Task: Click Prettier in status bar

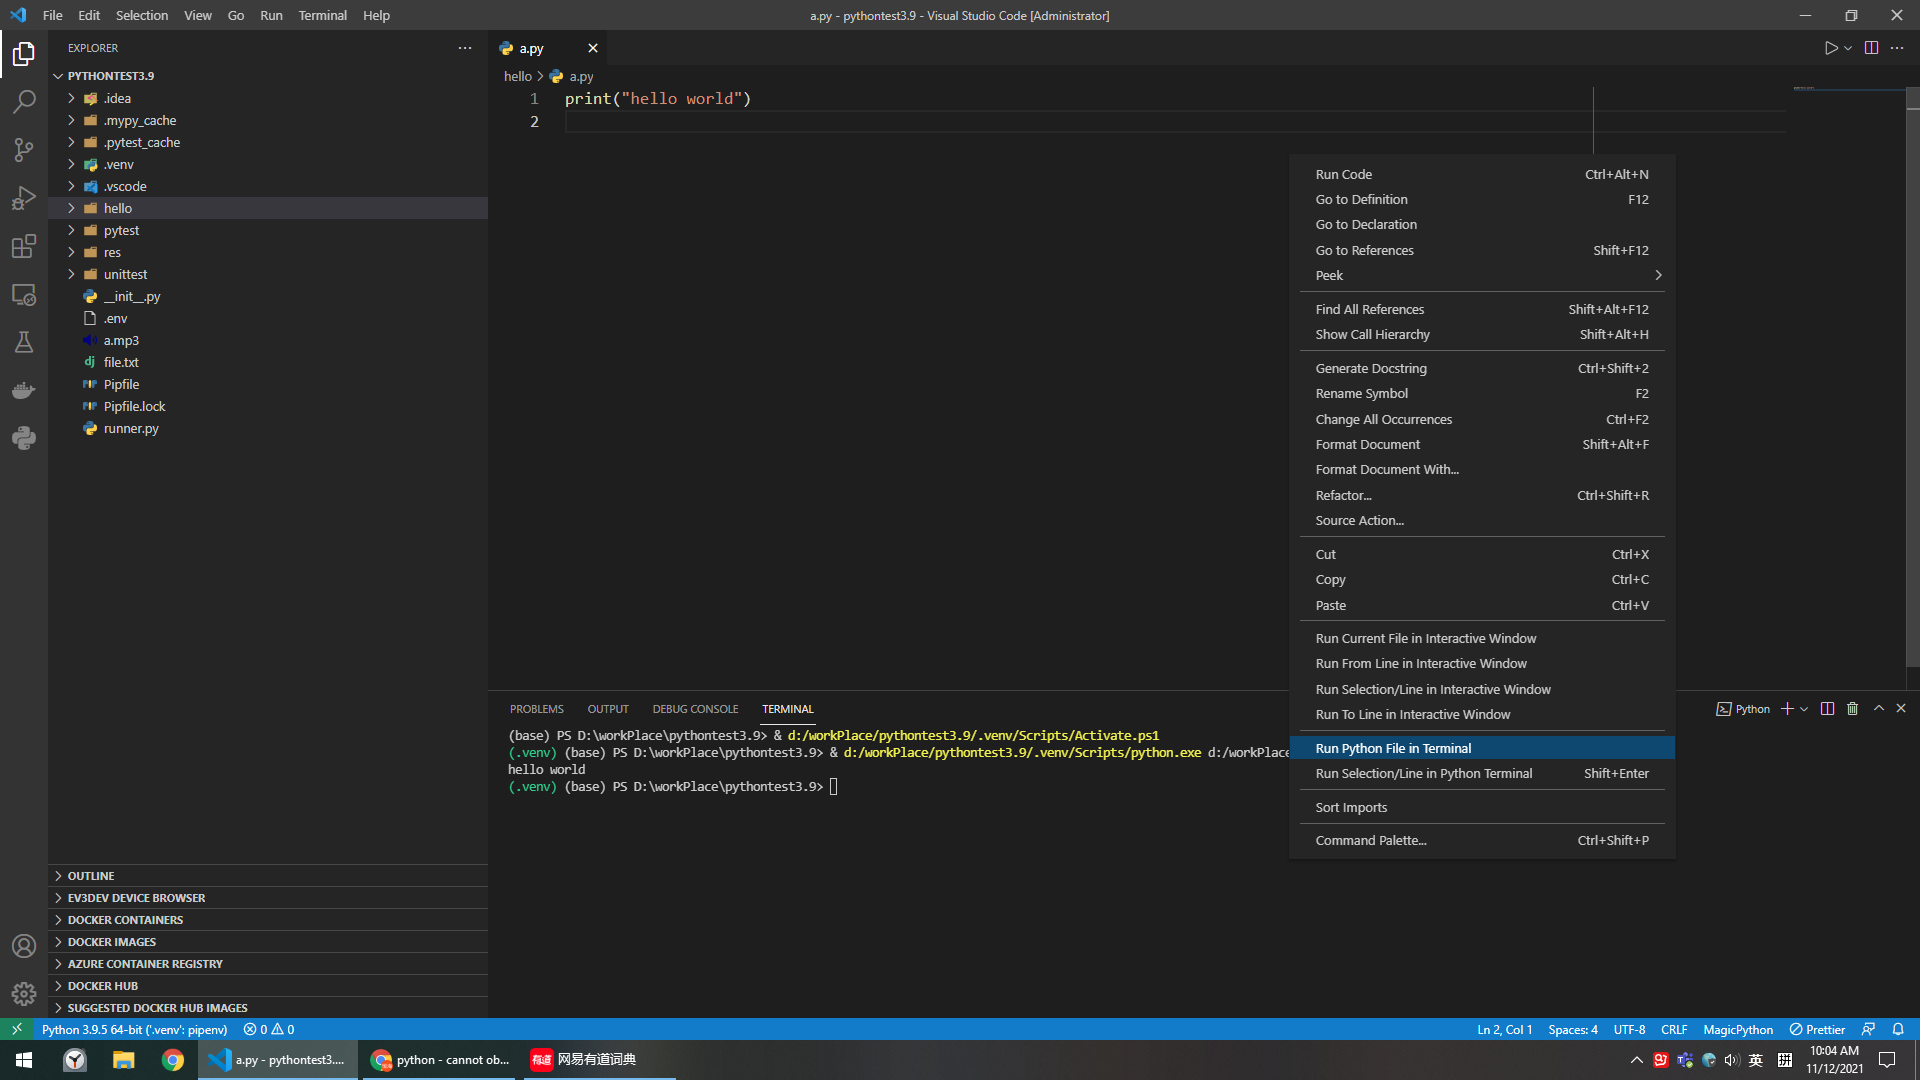Action: [1817, 1029]
